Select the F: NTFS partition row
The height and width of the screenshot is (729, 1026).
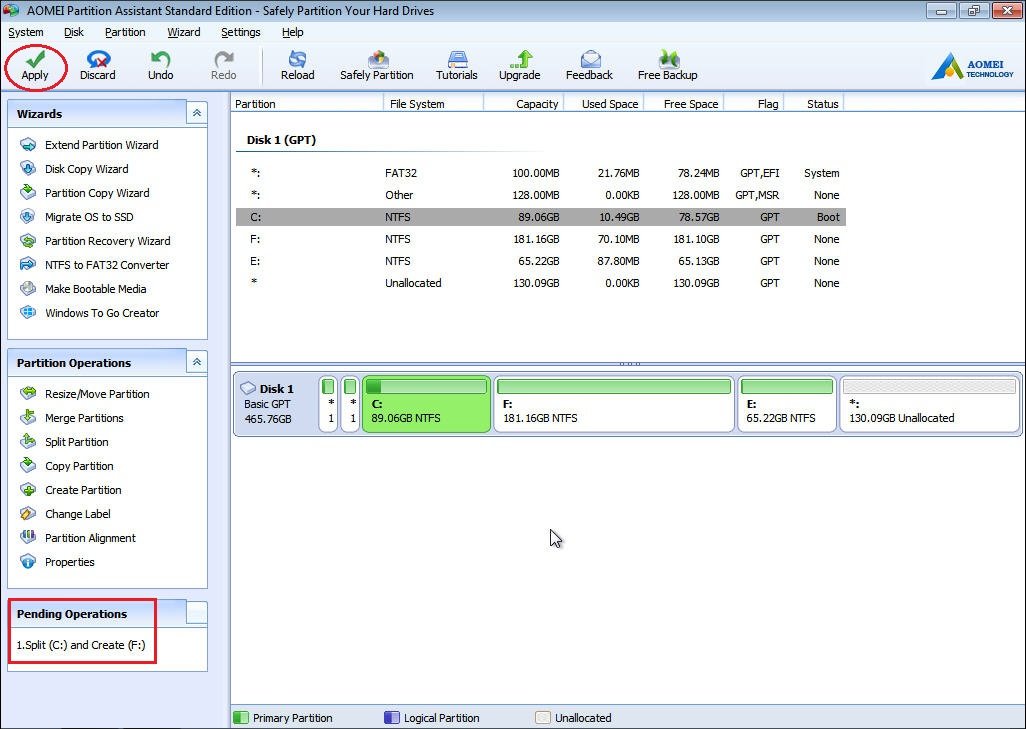tap(540, 239)
